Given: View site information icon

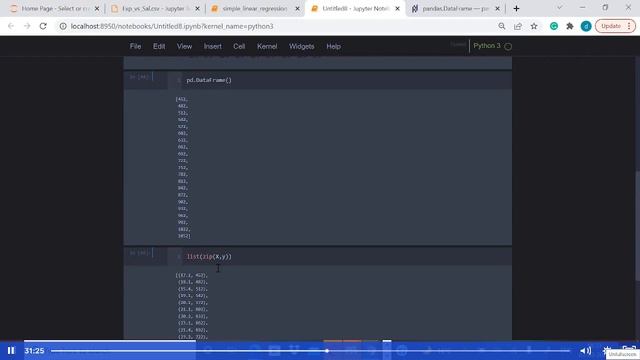Looking at the screenshot, I should [63, 26].
